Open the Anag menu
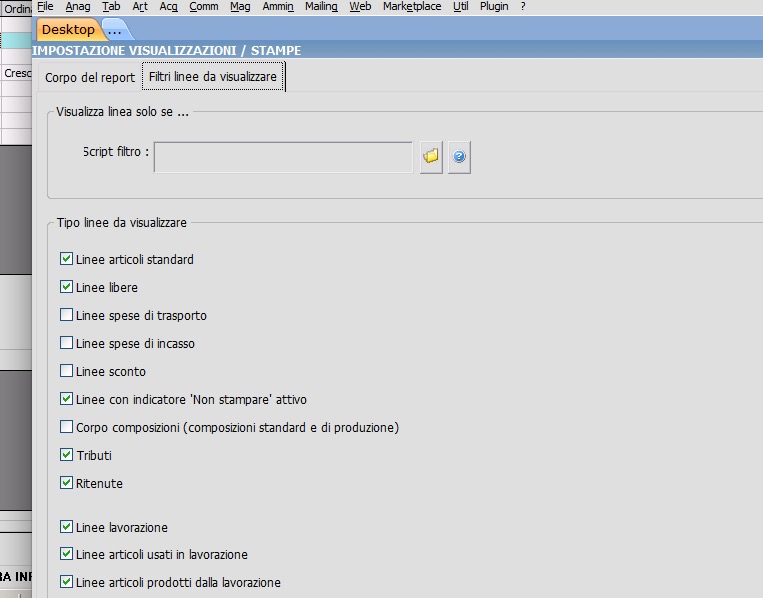 coord(78,6)
